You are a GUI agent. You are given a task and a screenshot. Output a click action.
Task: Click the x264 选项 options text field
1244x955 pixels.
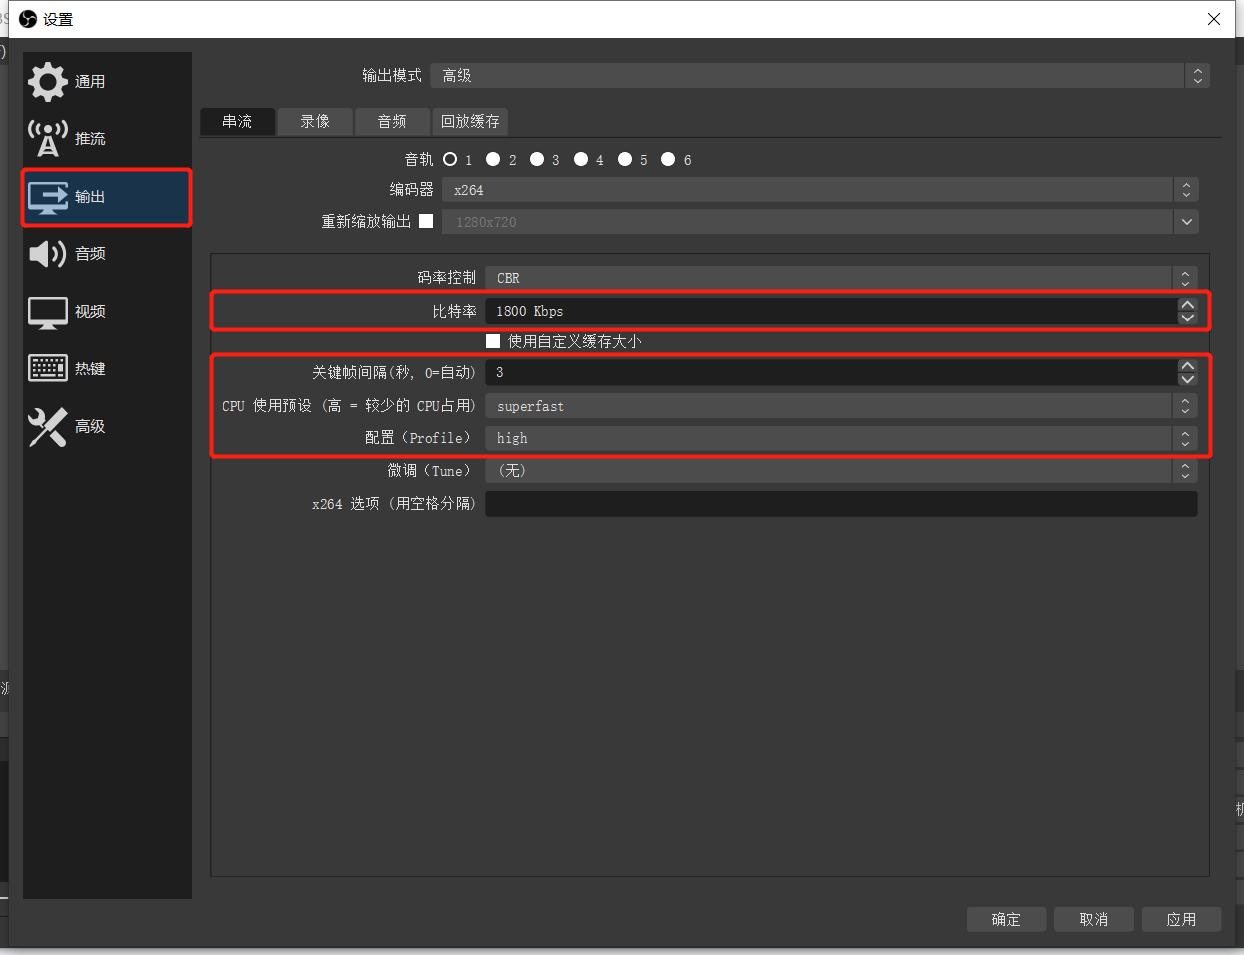pyautogui.click(x=841, y=504)
